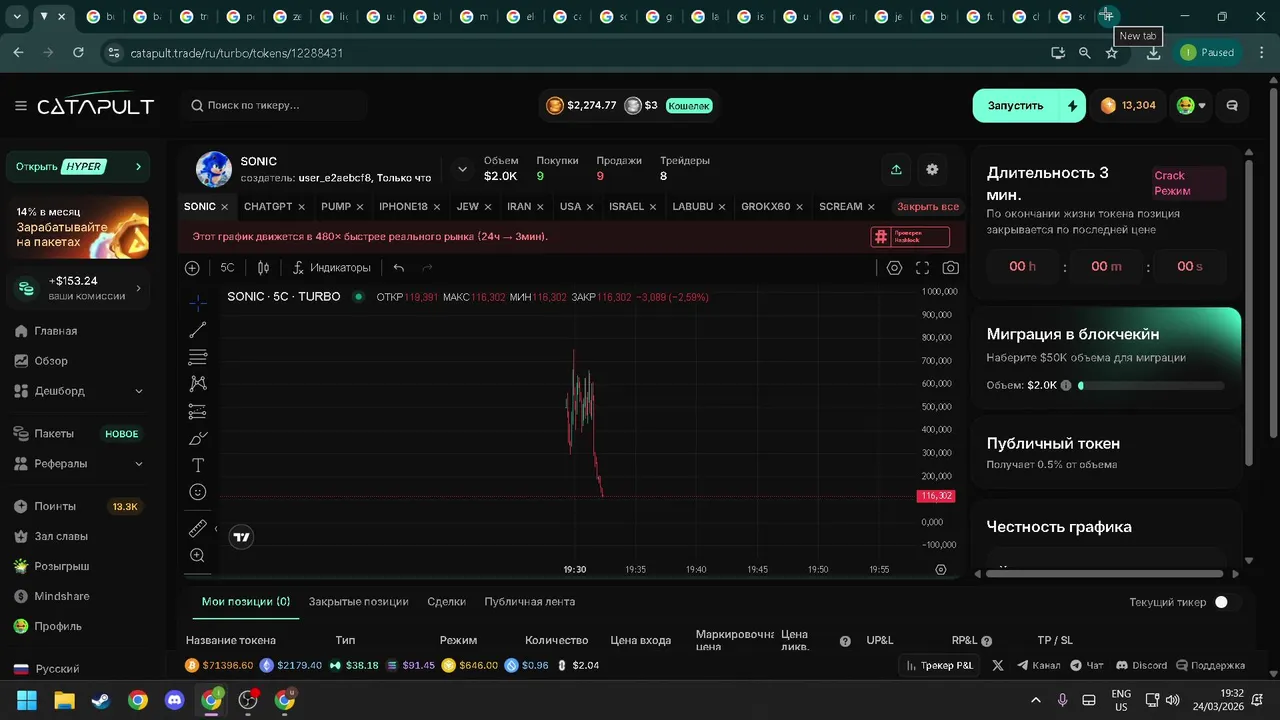Viewport: 1280px width, 720px height.
Task: Open the chat messages icon in header
Action: tap(1232, 105)
